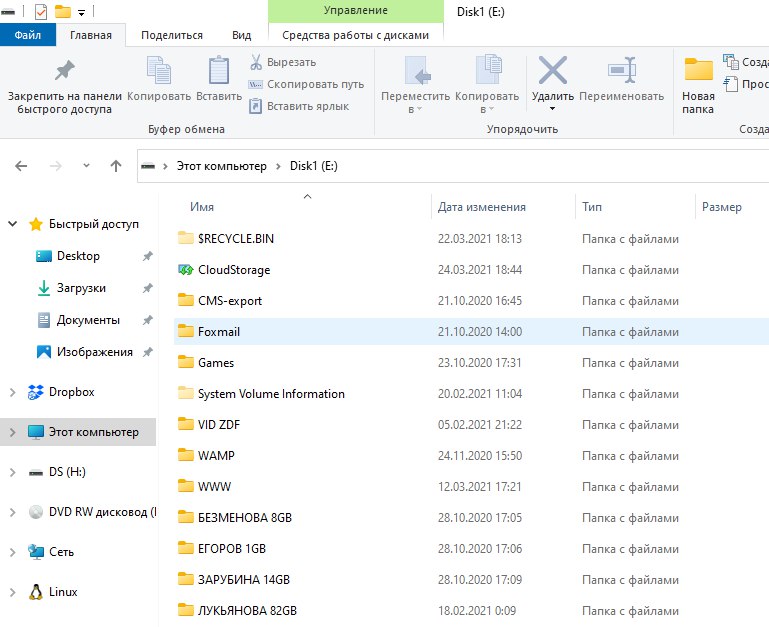Click the Управление contextual tab header
Viewport: 769px width, 627px height.
click(x=356, y=10)
